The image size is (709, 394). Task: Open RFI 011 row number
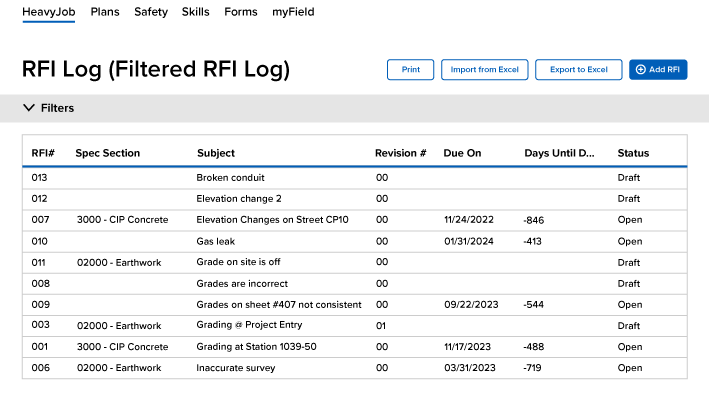click(38, 262)
